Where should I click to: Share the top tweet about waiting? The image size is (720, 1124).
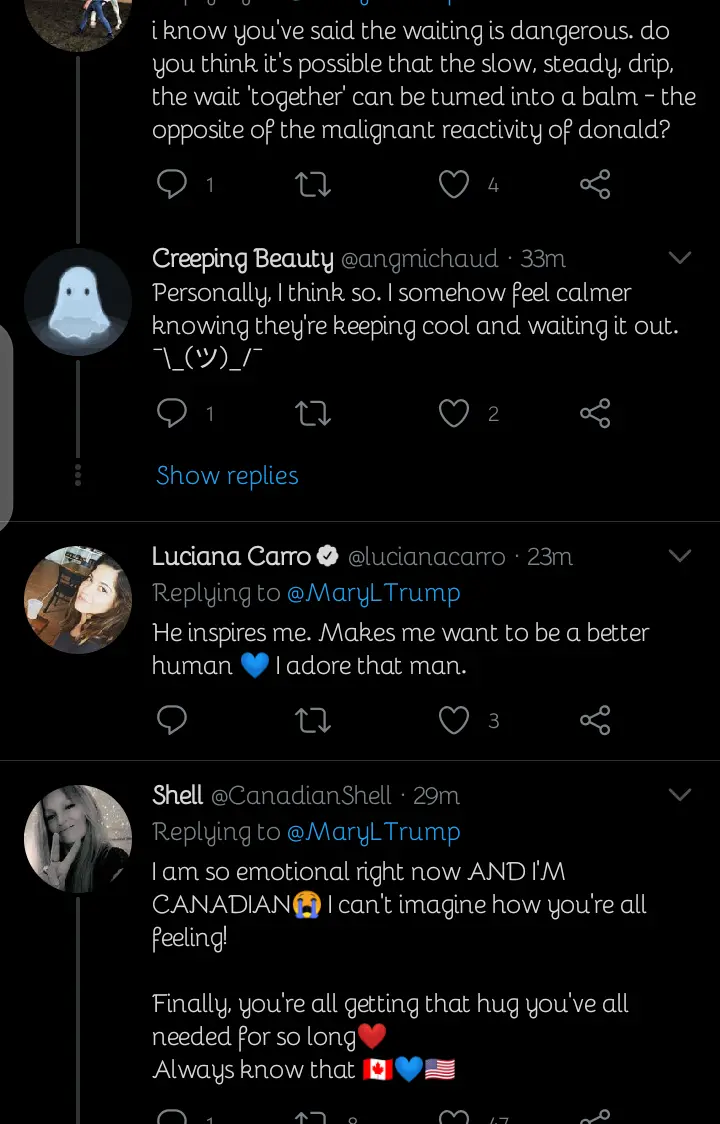[595, 184]
